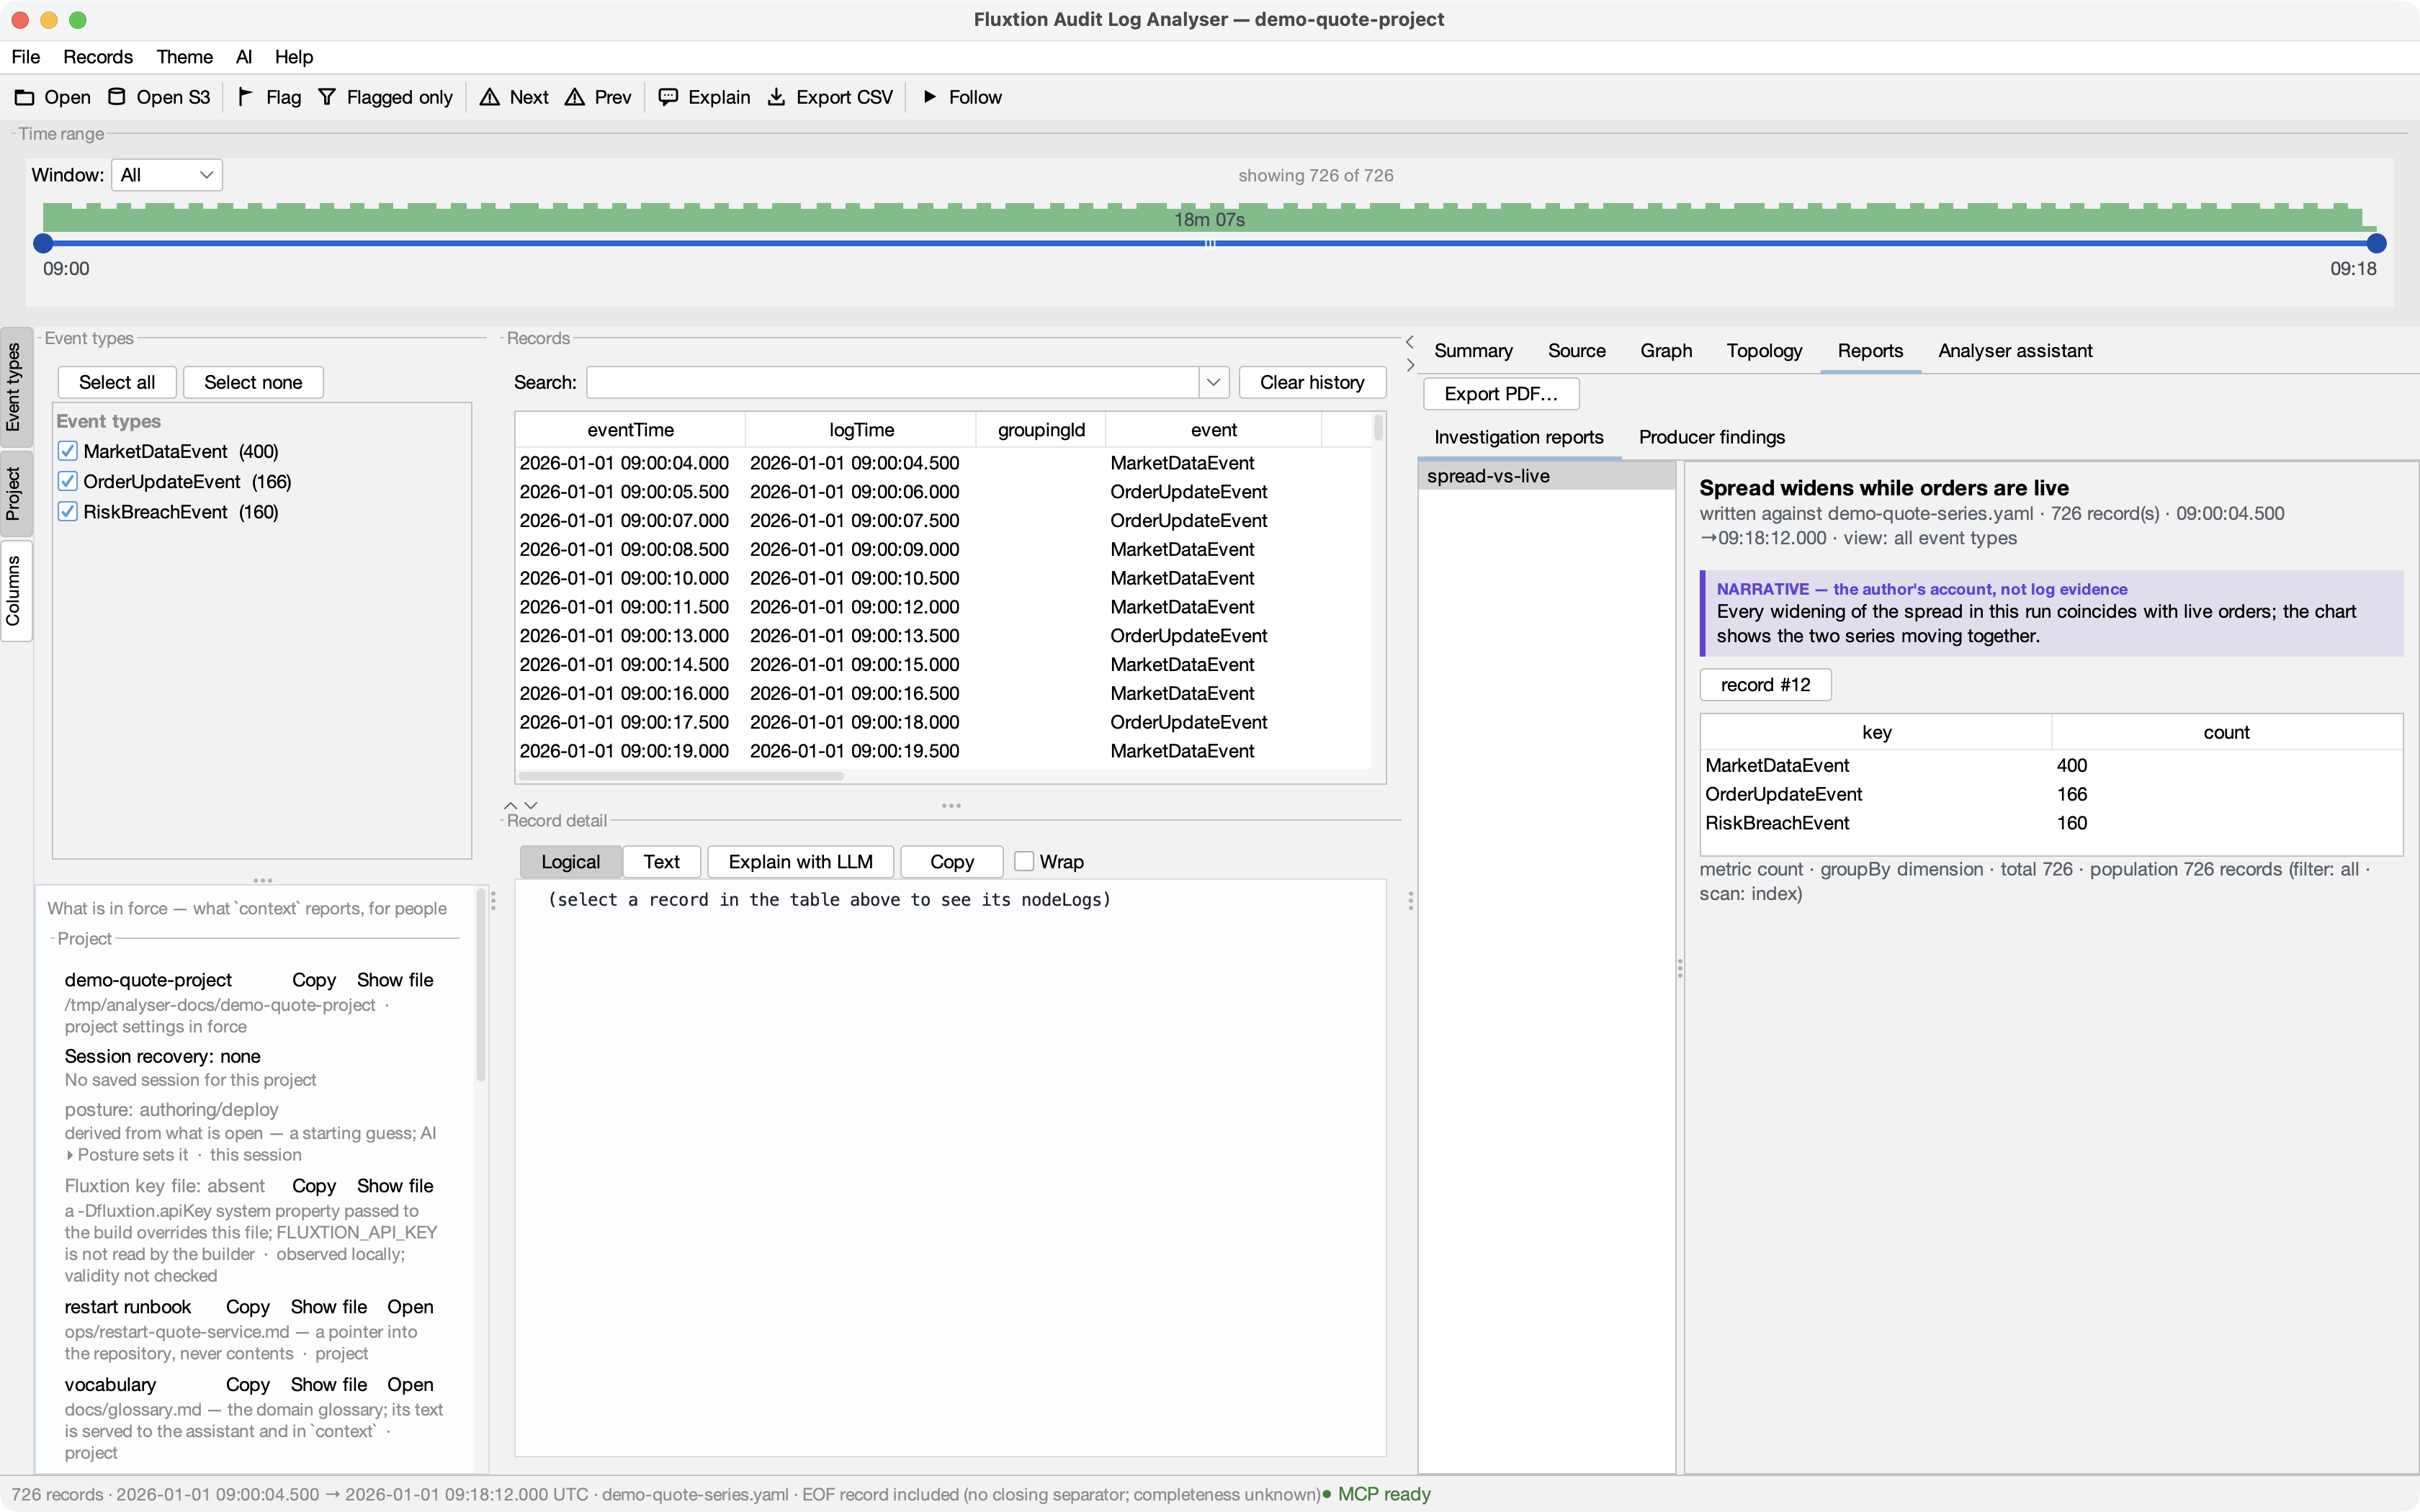
Task: Toggle MarketDataEvent checkbox
Action: (68, 452)
